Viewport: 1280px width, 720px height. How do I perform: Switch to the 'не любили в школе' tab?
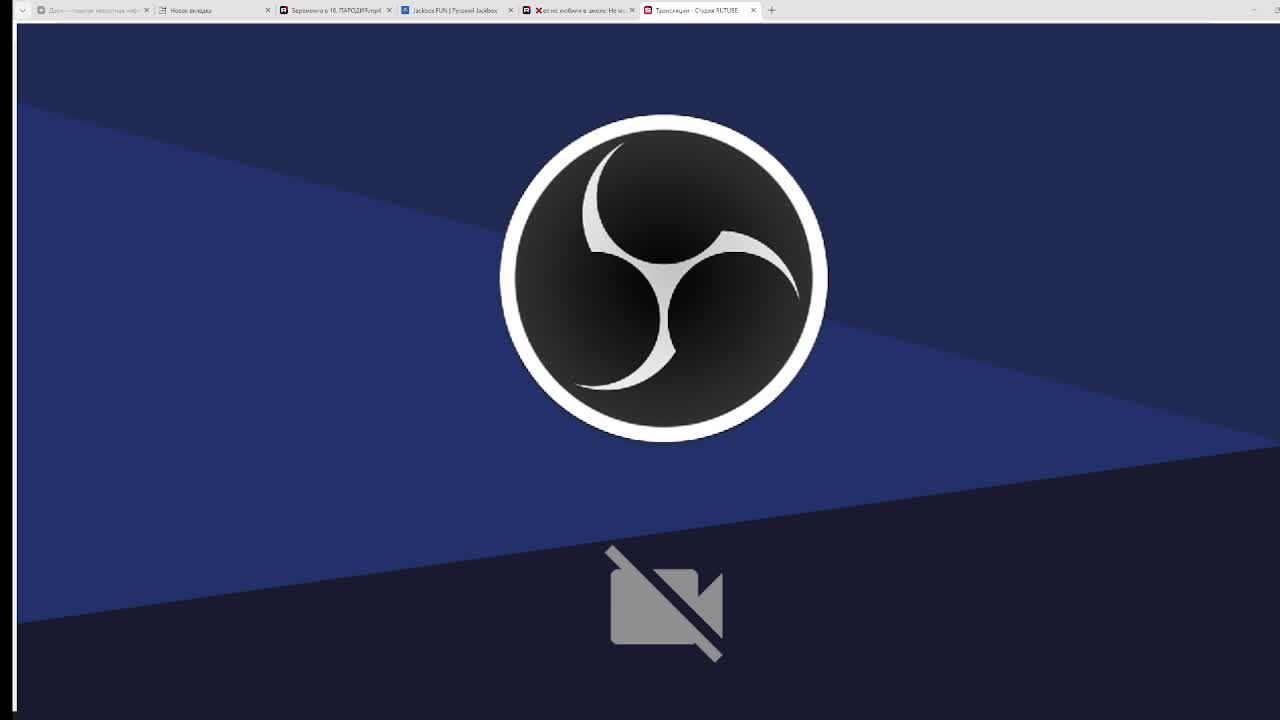(x=578, y=10)
